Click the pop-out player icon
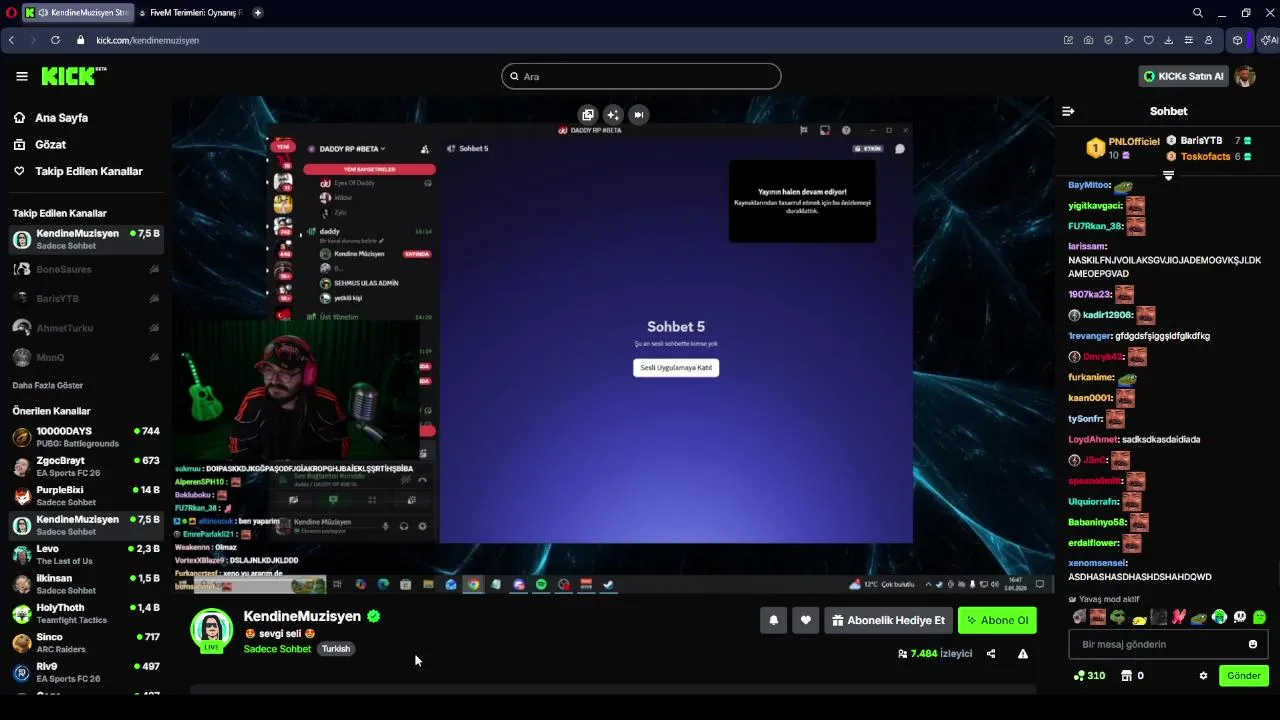 [x=588, y=114]
